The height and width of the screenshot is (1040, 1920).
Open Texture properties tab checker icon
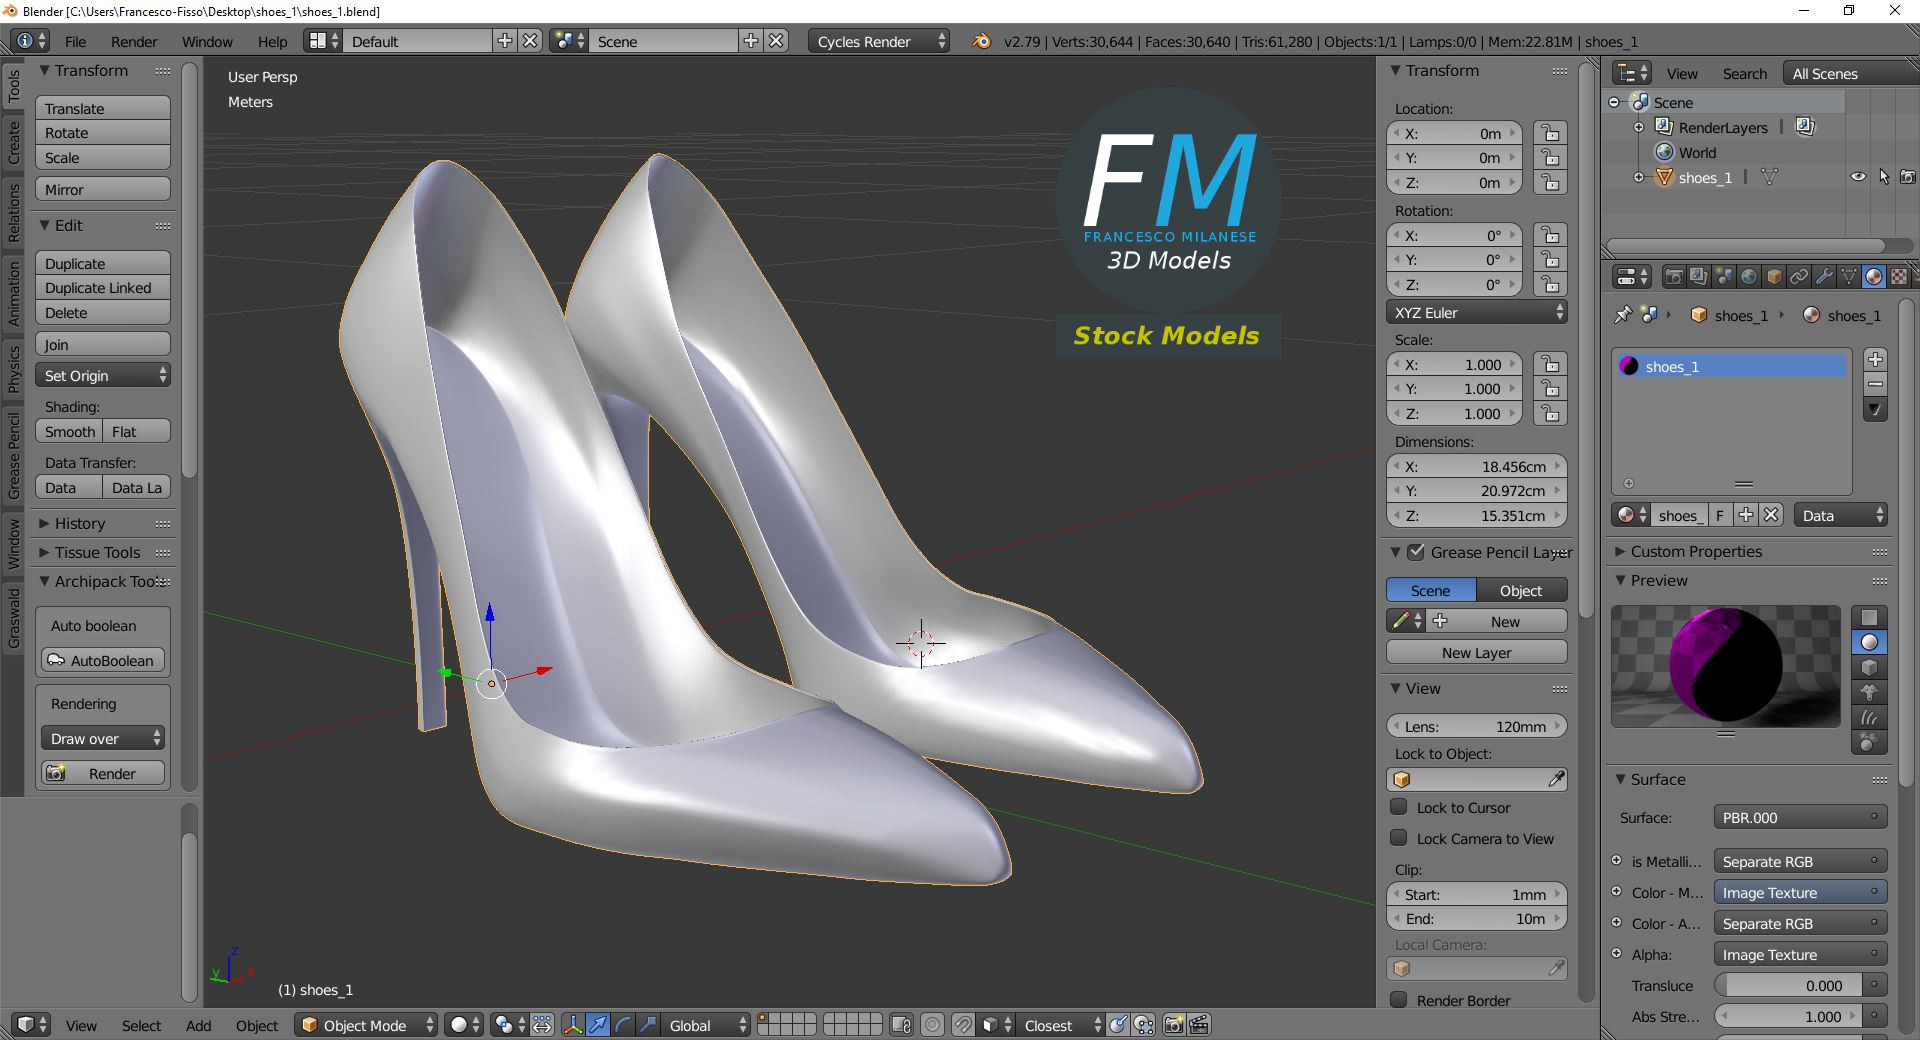coord(1898,277)
